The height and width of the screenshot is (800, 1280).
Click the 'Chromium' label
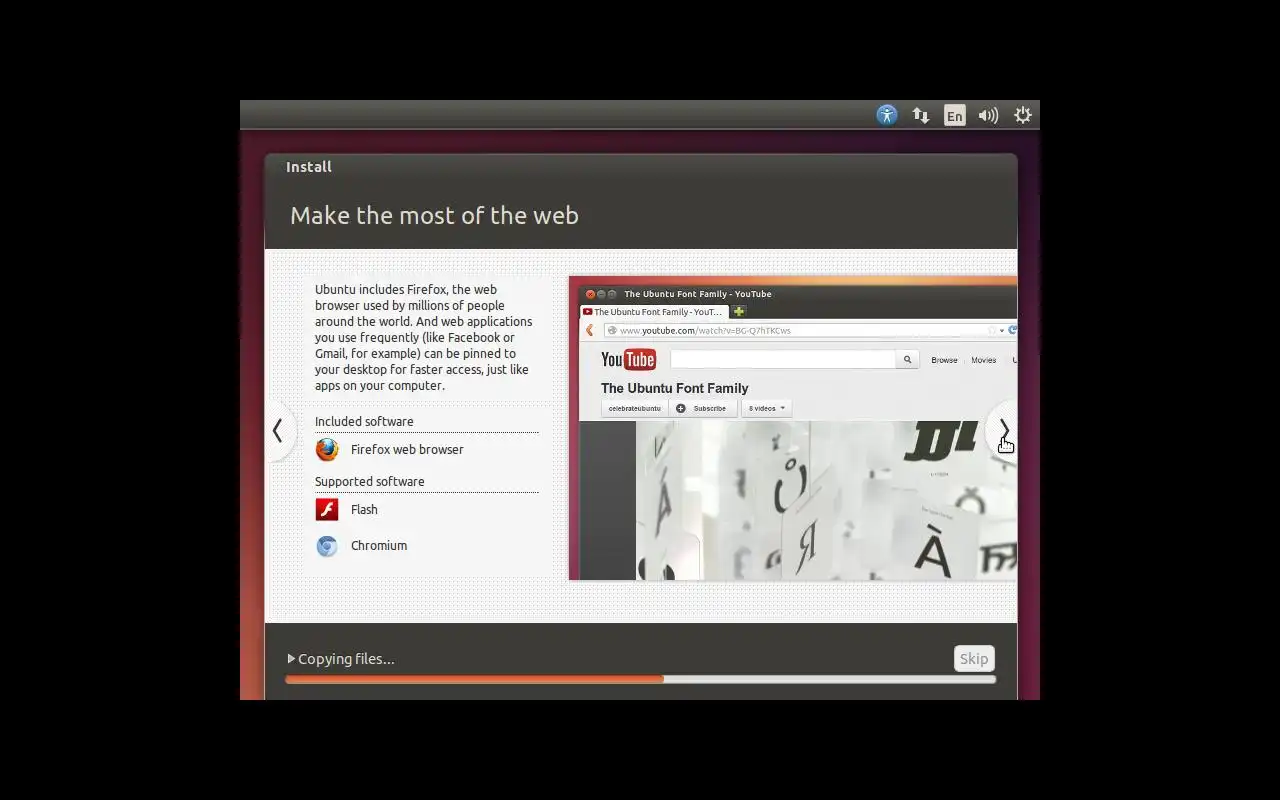tap(379, 546)
